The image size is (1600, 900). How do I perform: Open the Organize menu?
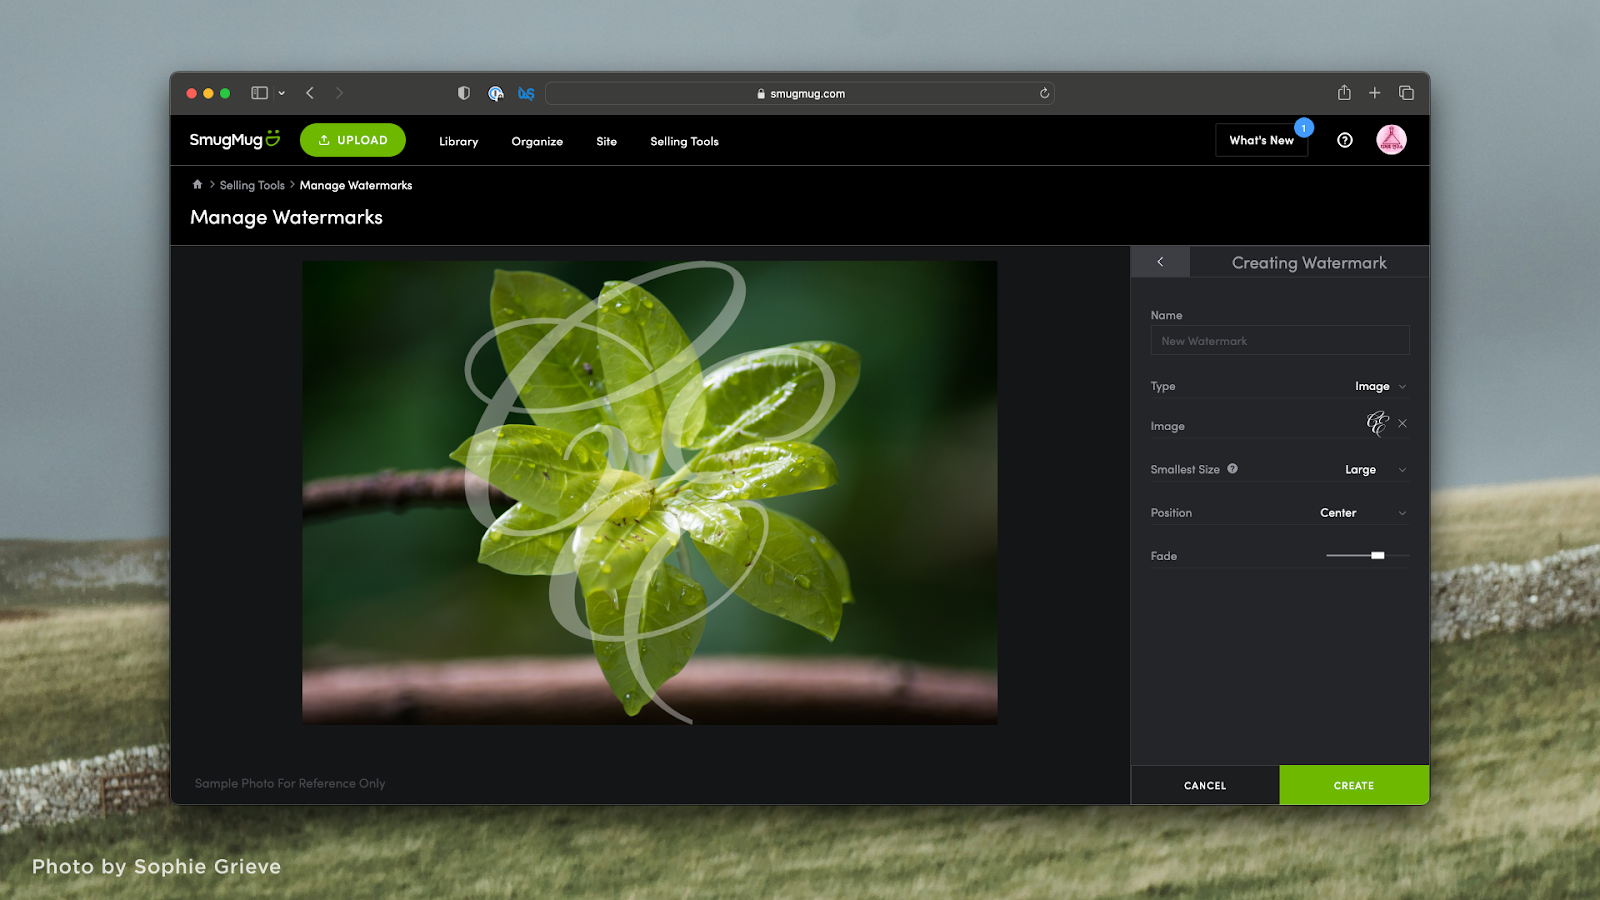pyautogui.click(x=536, y=141)
